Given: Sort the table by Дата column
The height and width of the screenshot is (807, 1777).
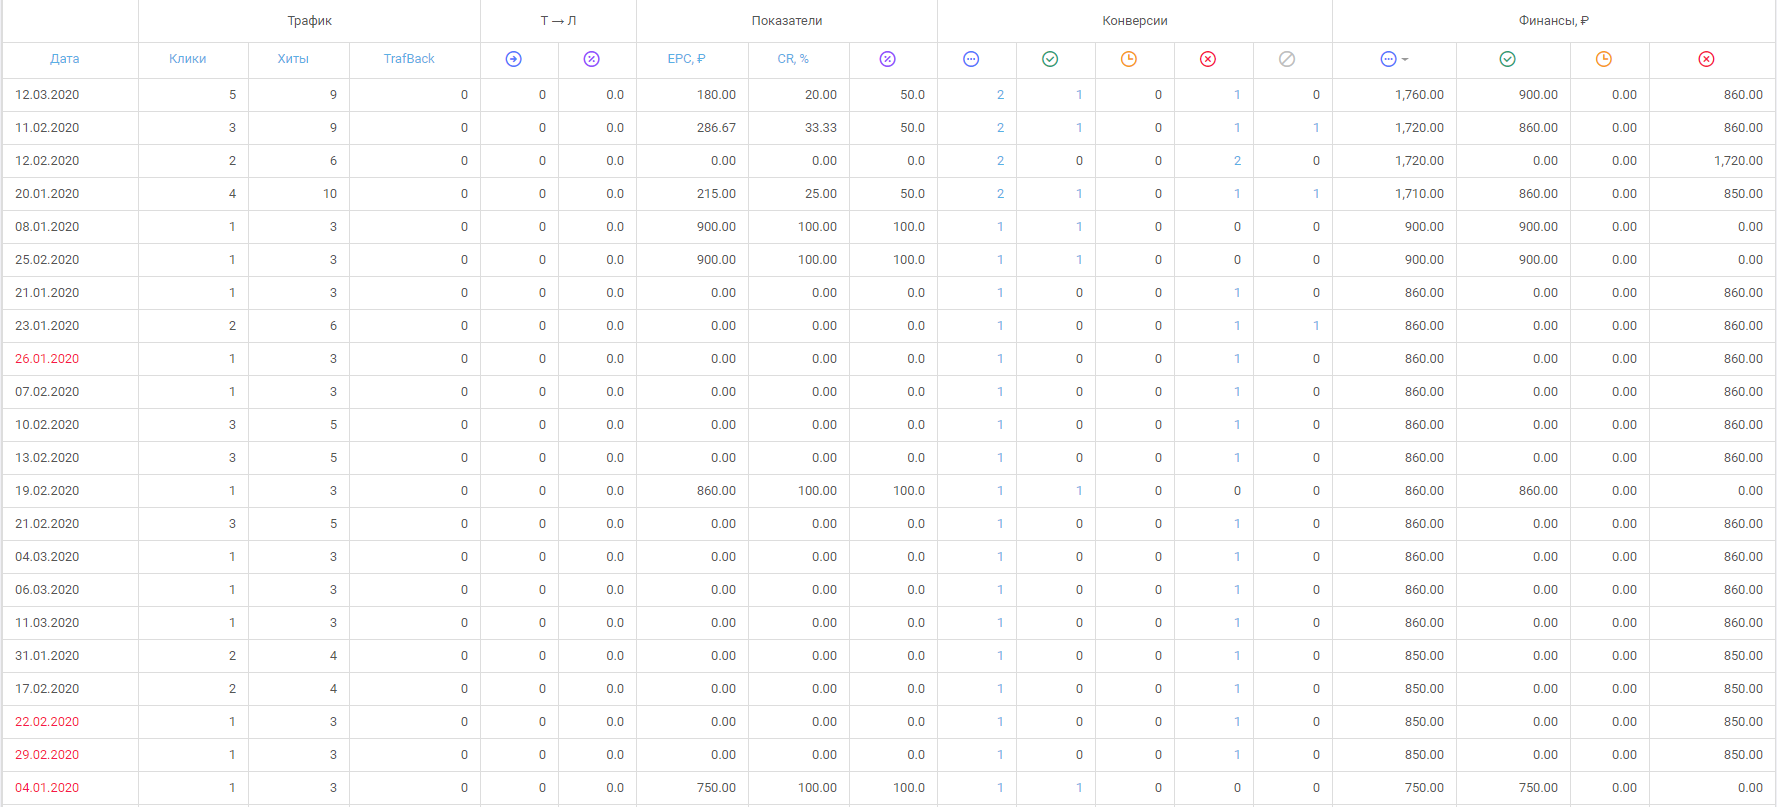Looking at the screenshot, I should (x=65, y=59).
